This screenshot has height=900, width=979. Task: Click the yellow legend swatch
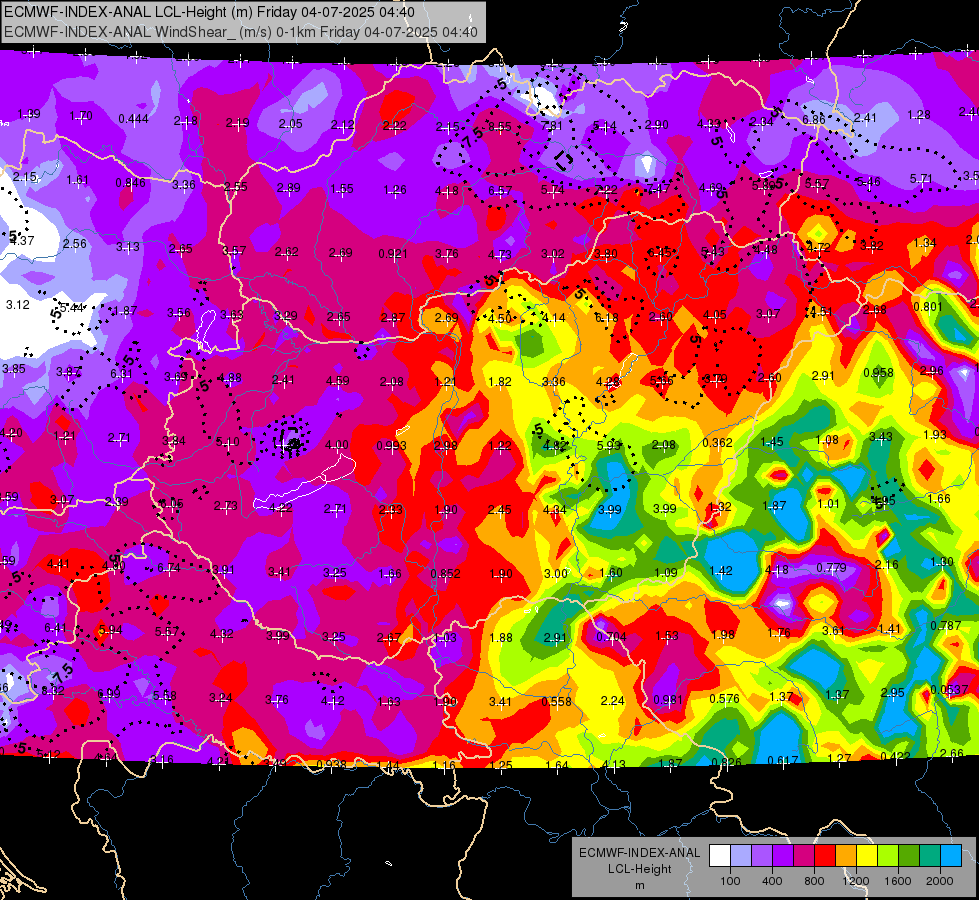(867, 856)
